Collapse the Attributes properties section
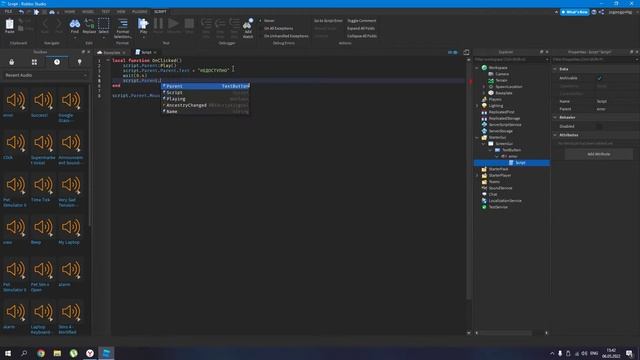640x360 pixels. click(555, 135)
